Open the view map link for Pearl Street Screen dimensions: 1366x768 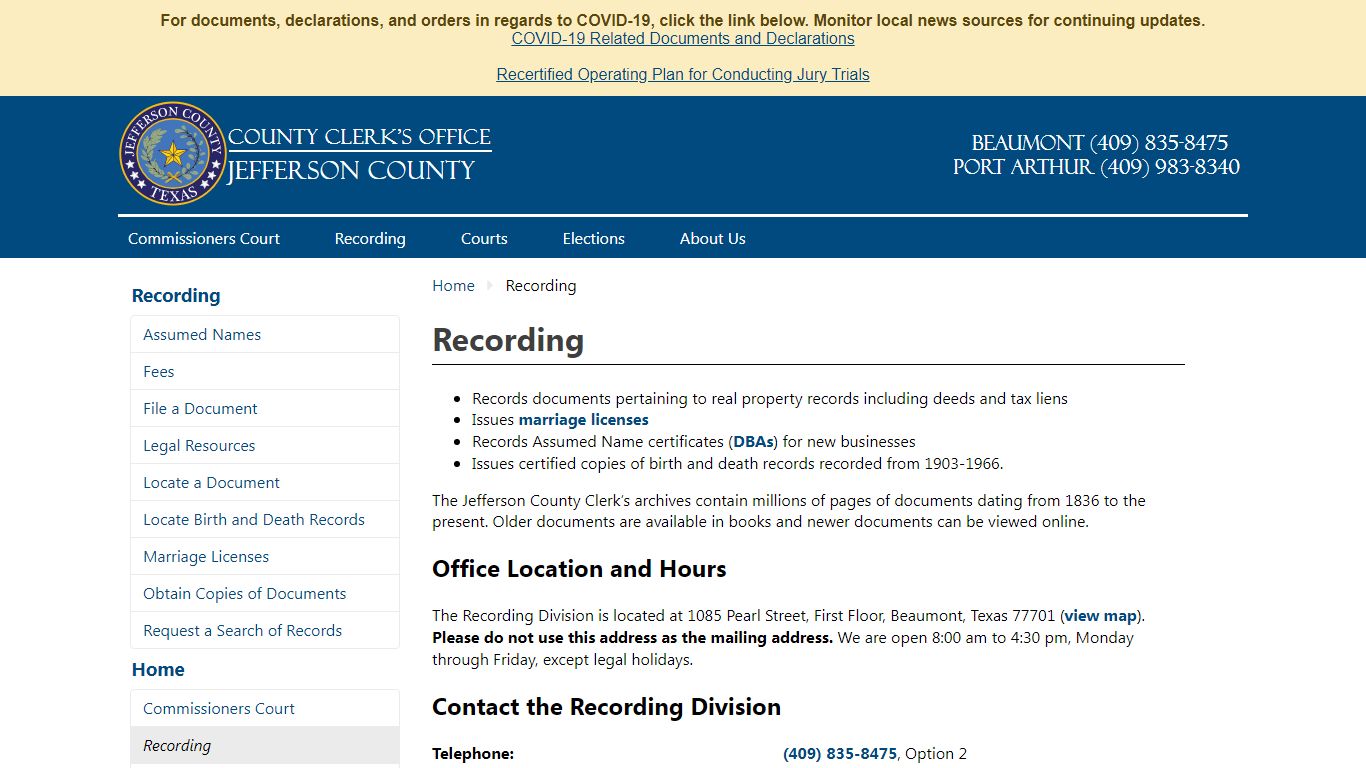pos(1099,615)
